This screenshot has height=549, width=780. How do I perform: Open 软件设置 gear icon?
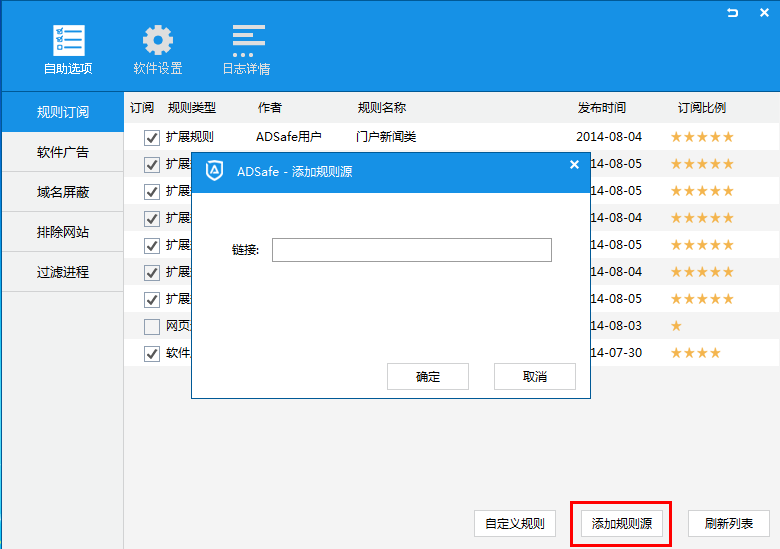[x=158, y=50]
